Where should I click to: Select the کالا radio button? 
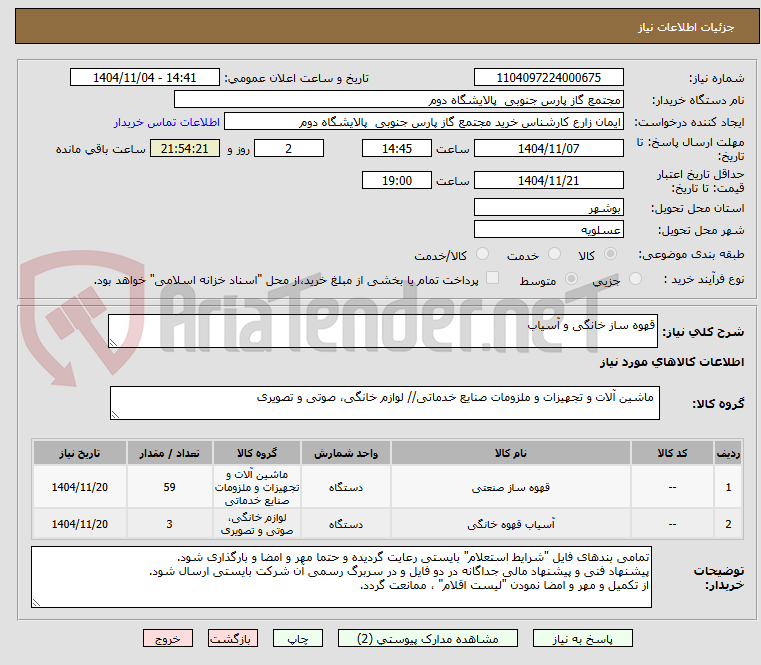[611, 254]
